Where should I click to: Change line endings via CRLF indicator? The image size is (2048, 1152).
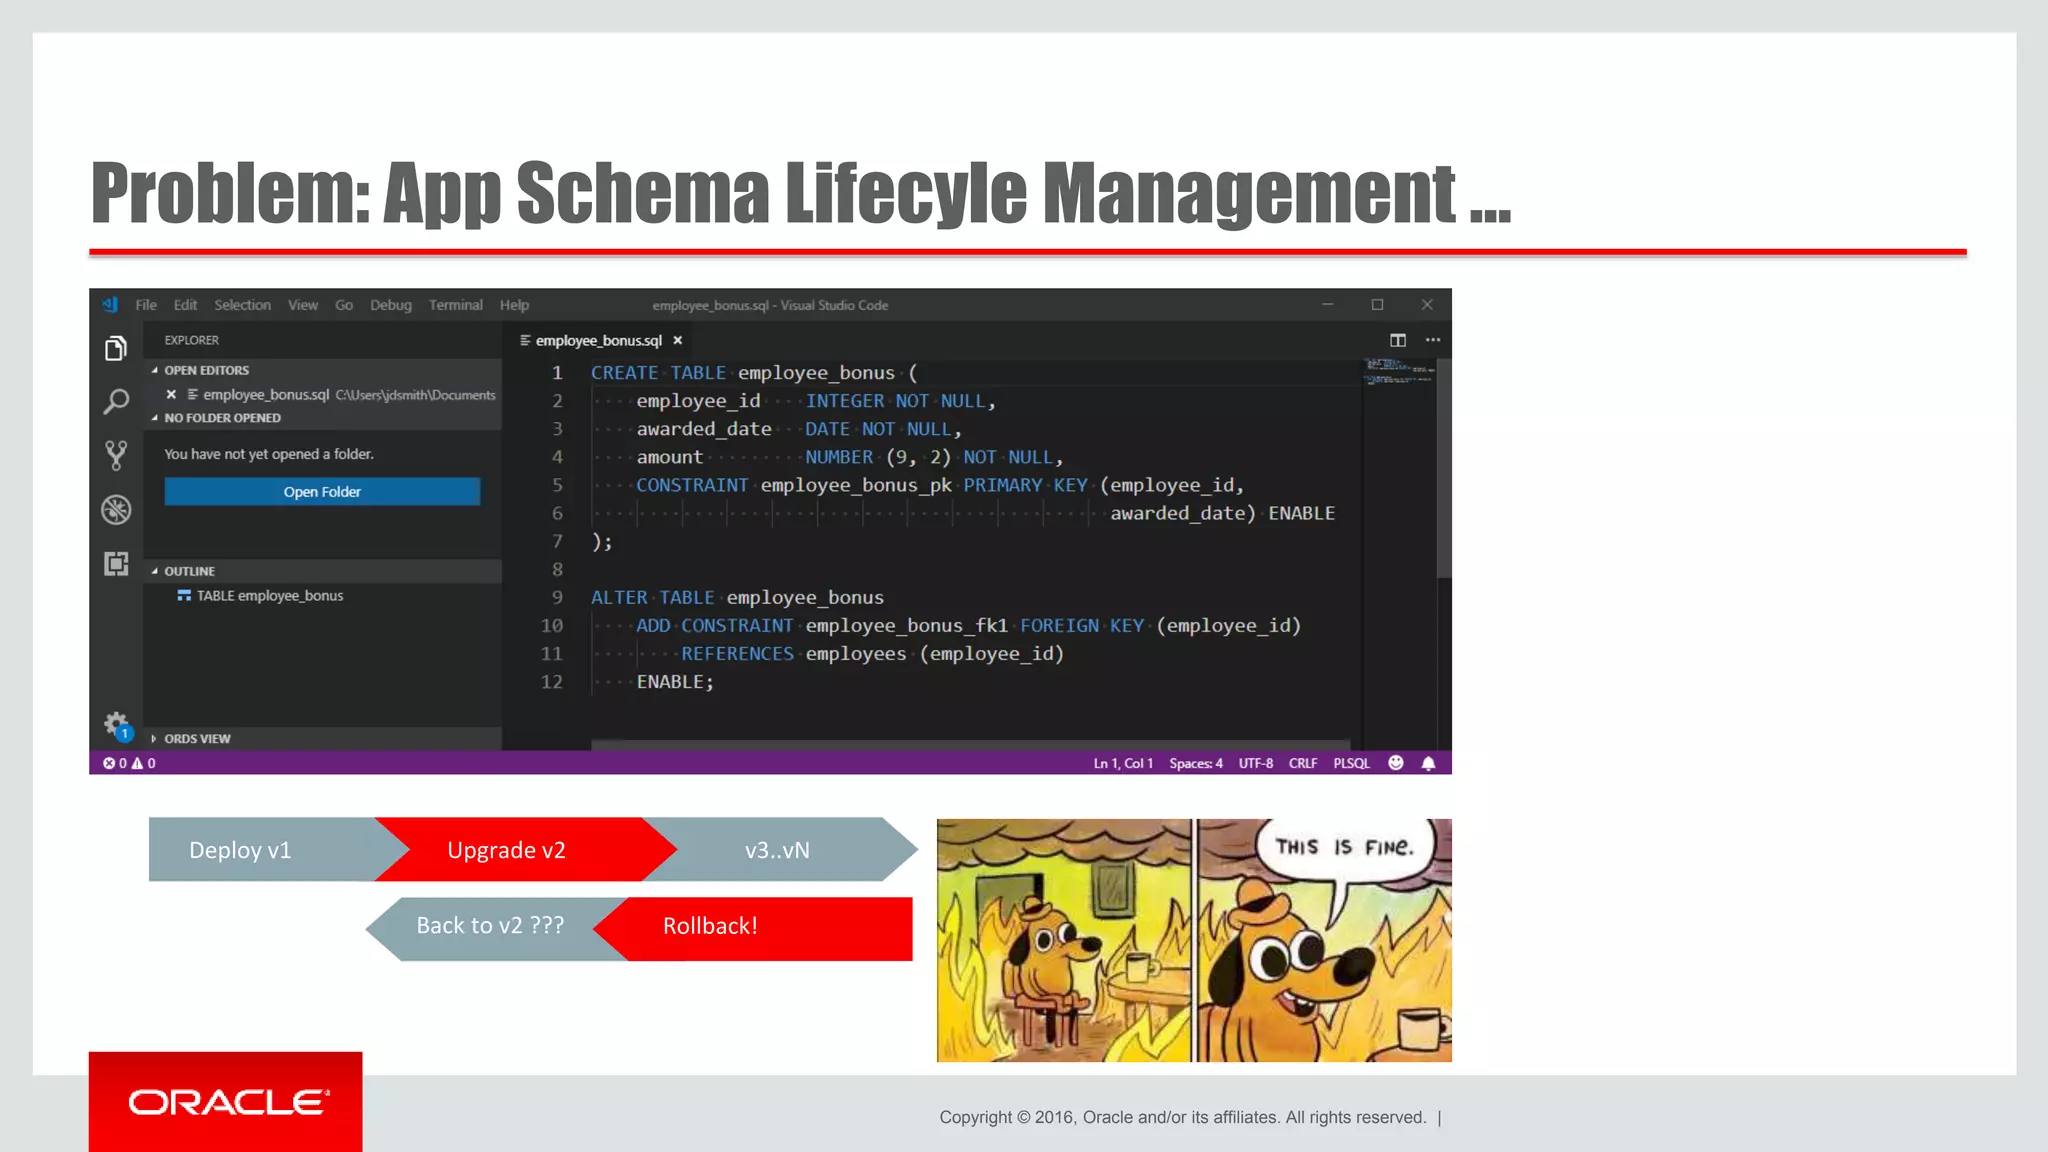pyautogui.click(x=1303, y=763)
